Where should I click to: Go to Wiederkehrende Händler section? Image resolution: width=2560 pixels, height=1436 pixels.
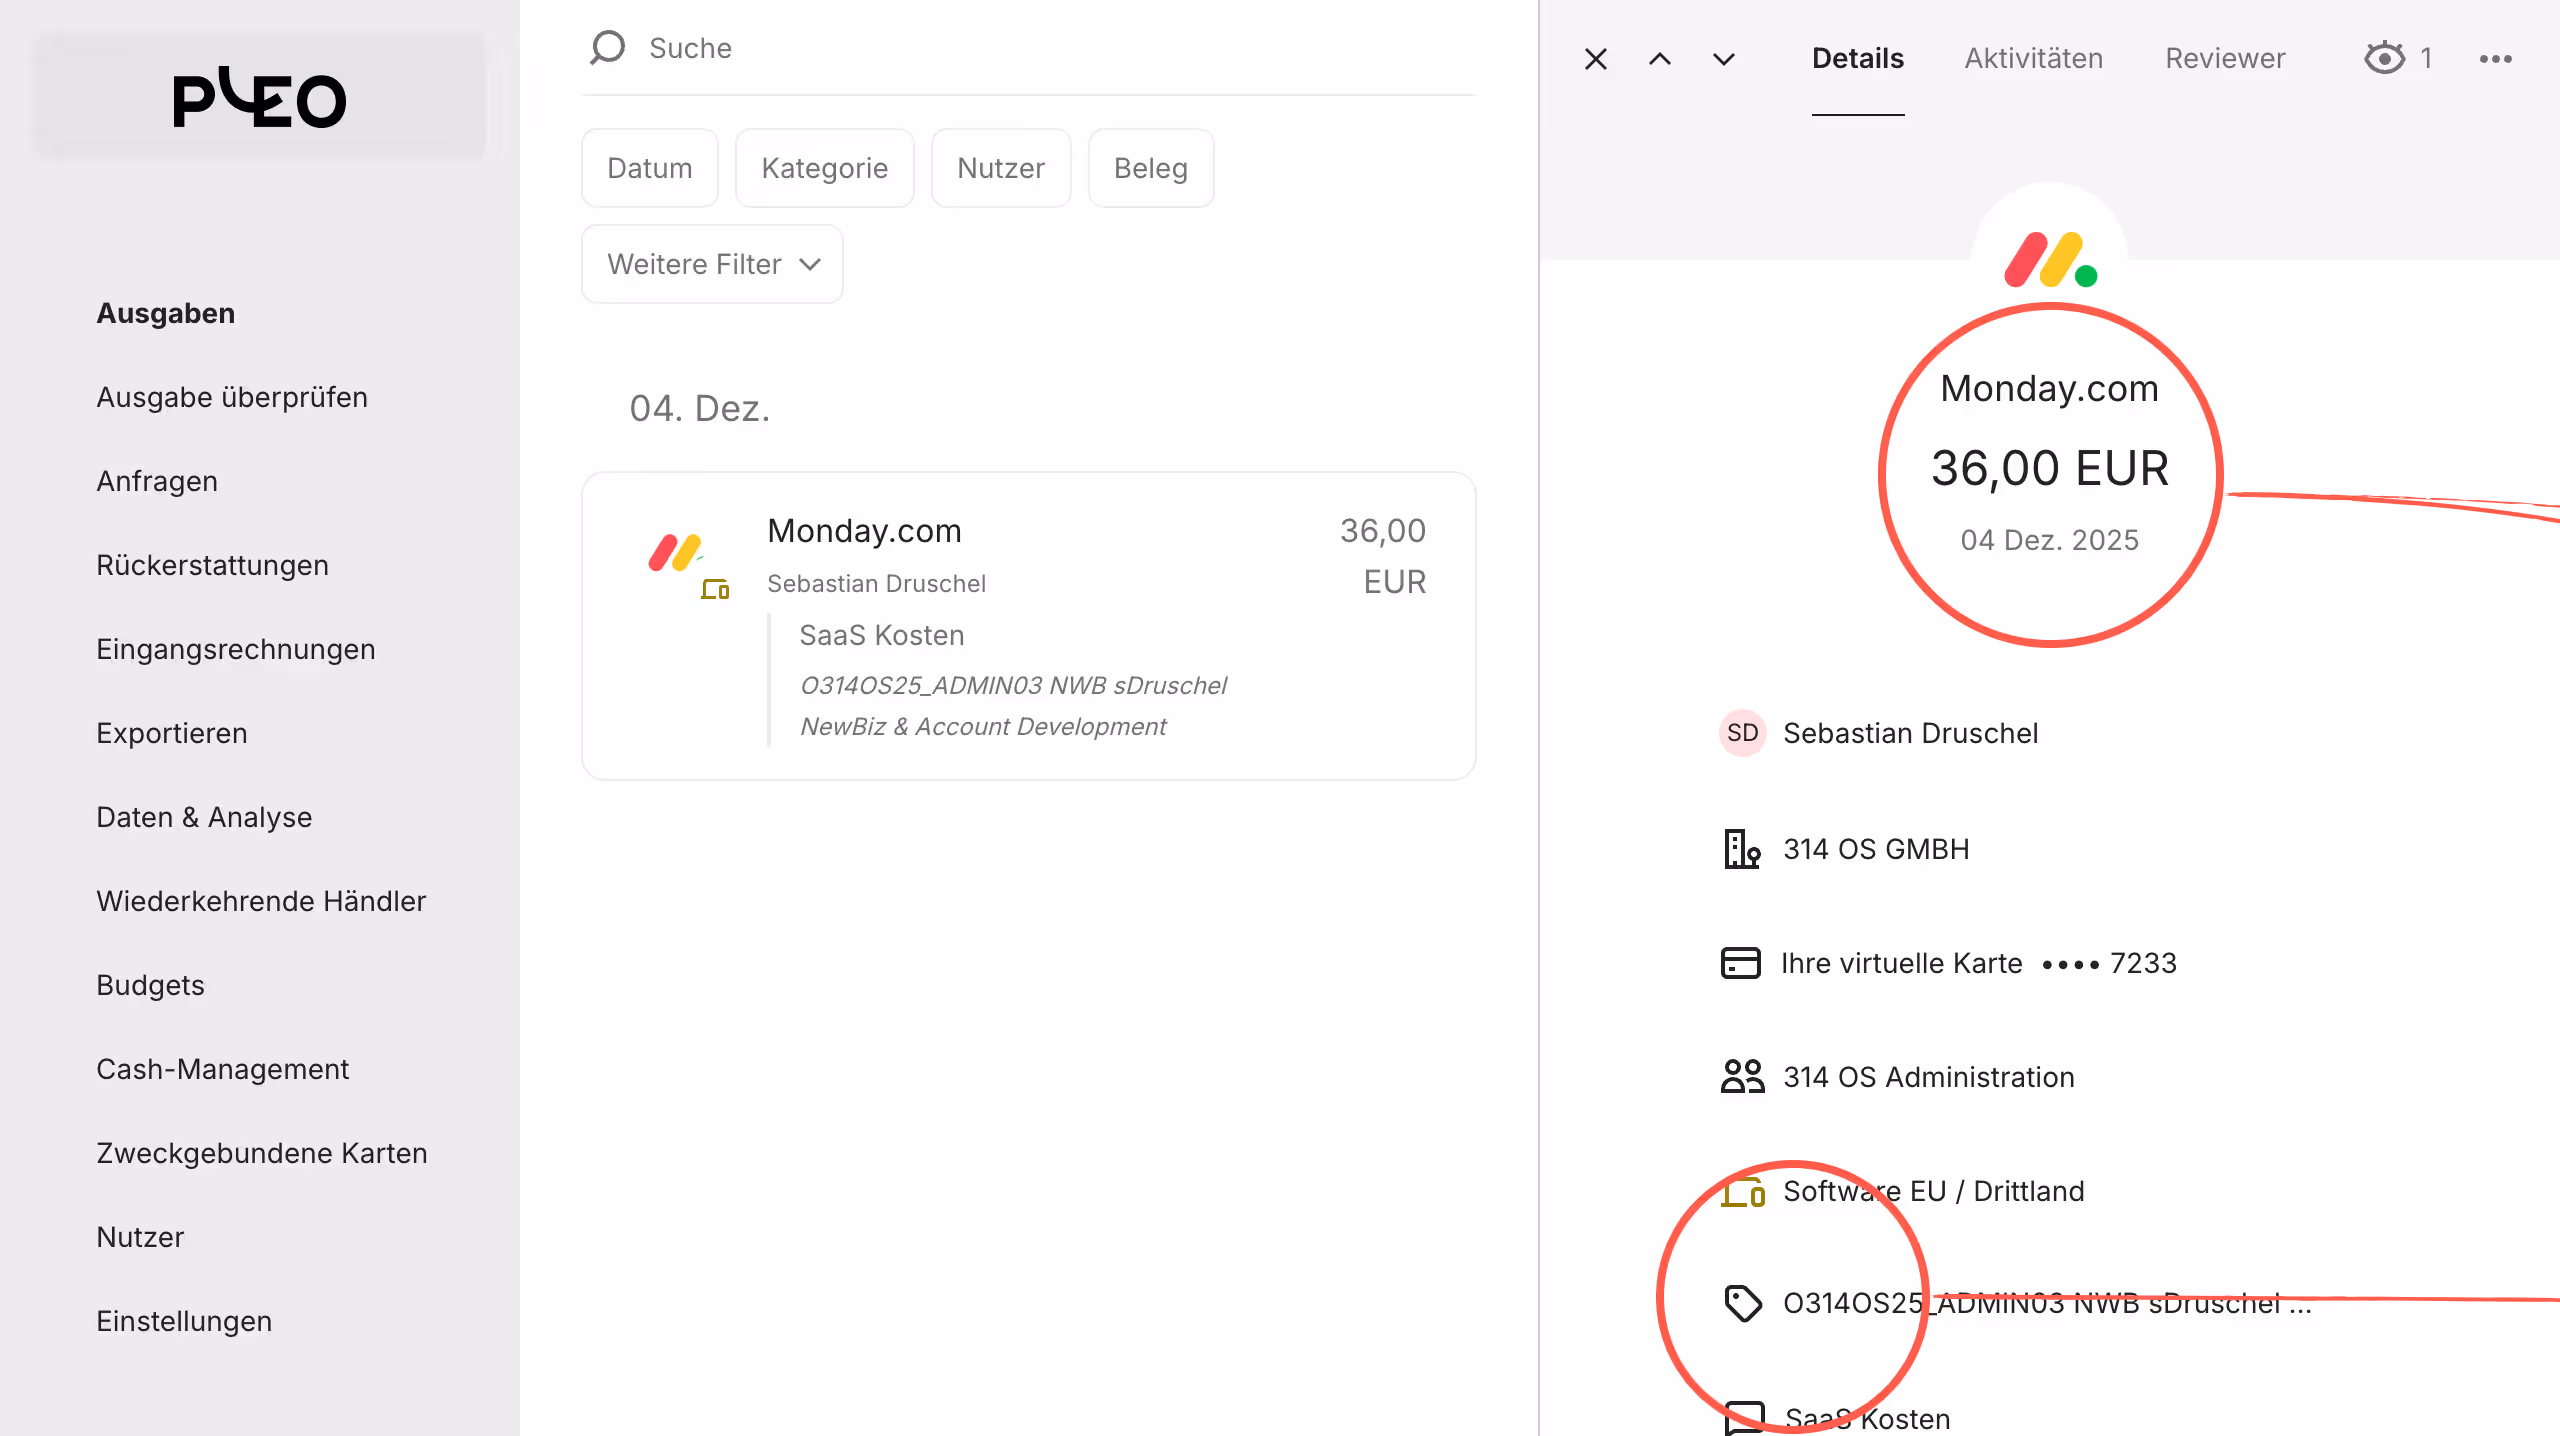click(261, 901)
